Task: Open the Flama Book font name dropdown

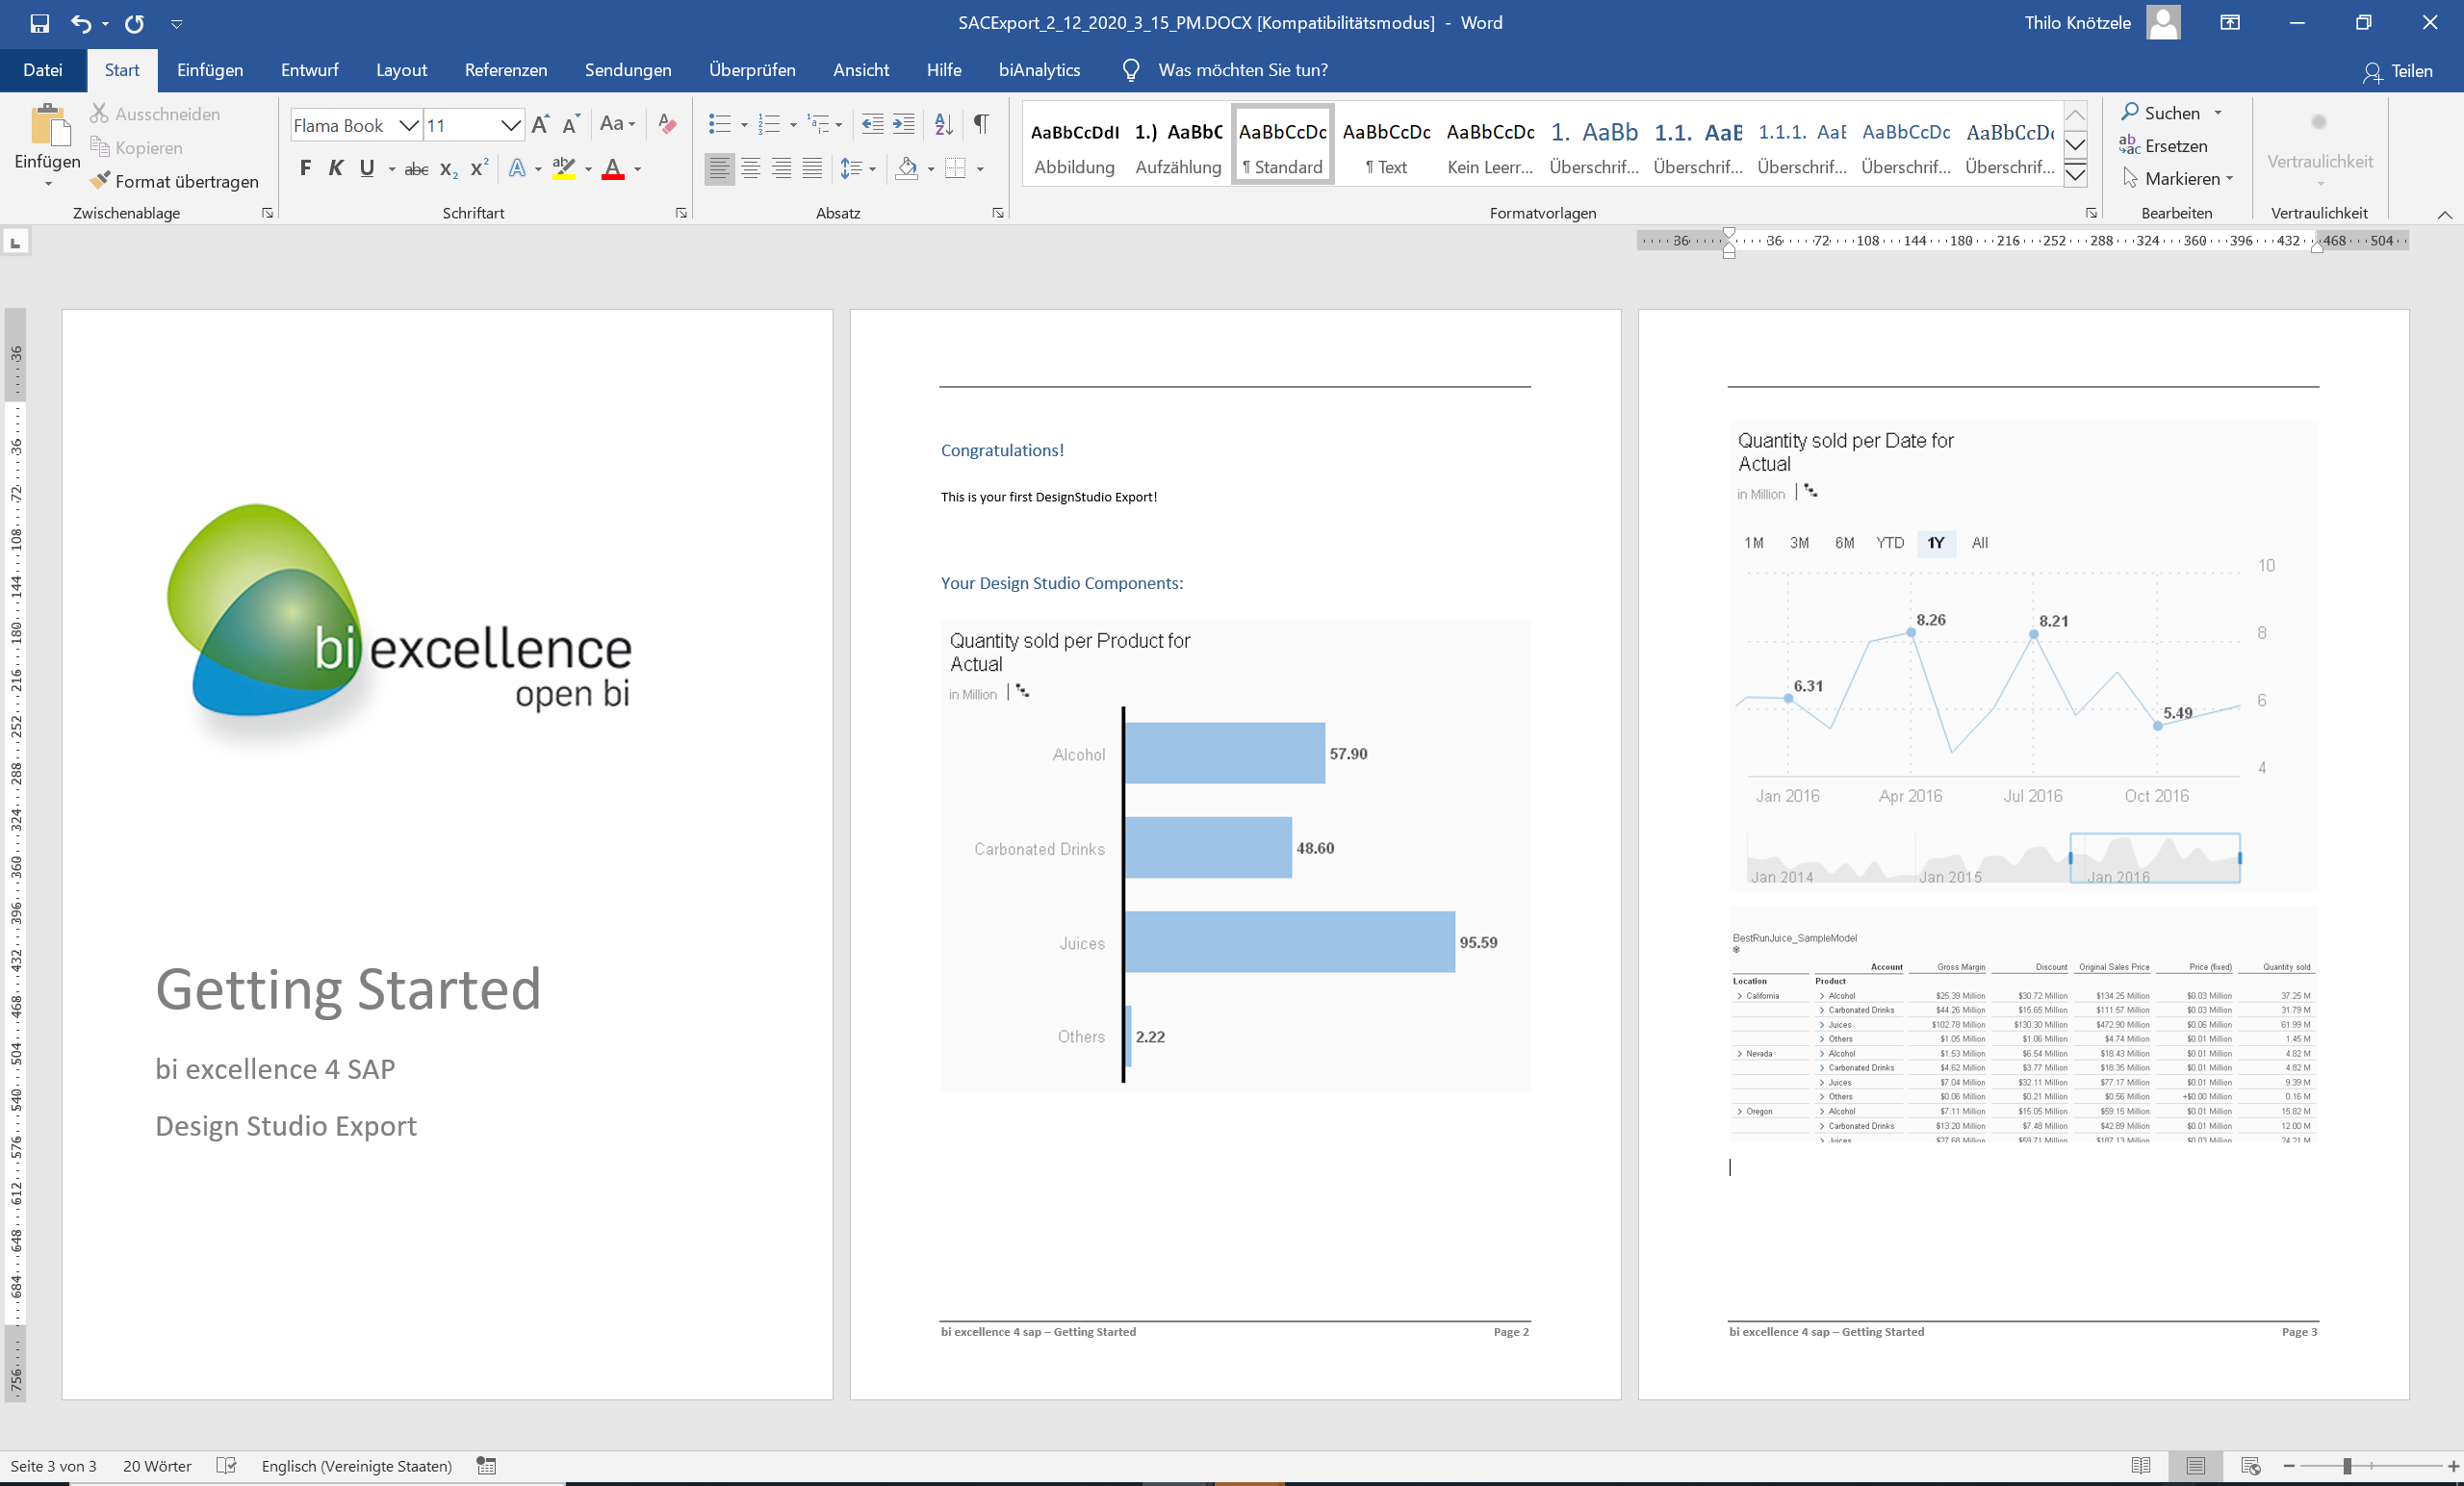Action: [x=409, y=125]
